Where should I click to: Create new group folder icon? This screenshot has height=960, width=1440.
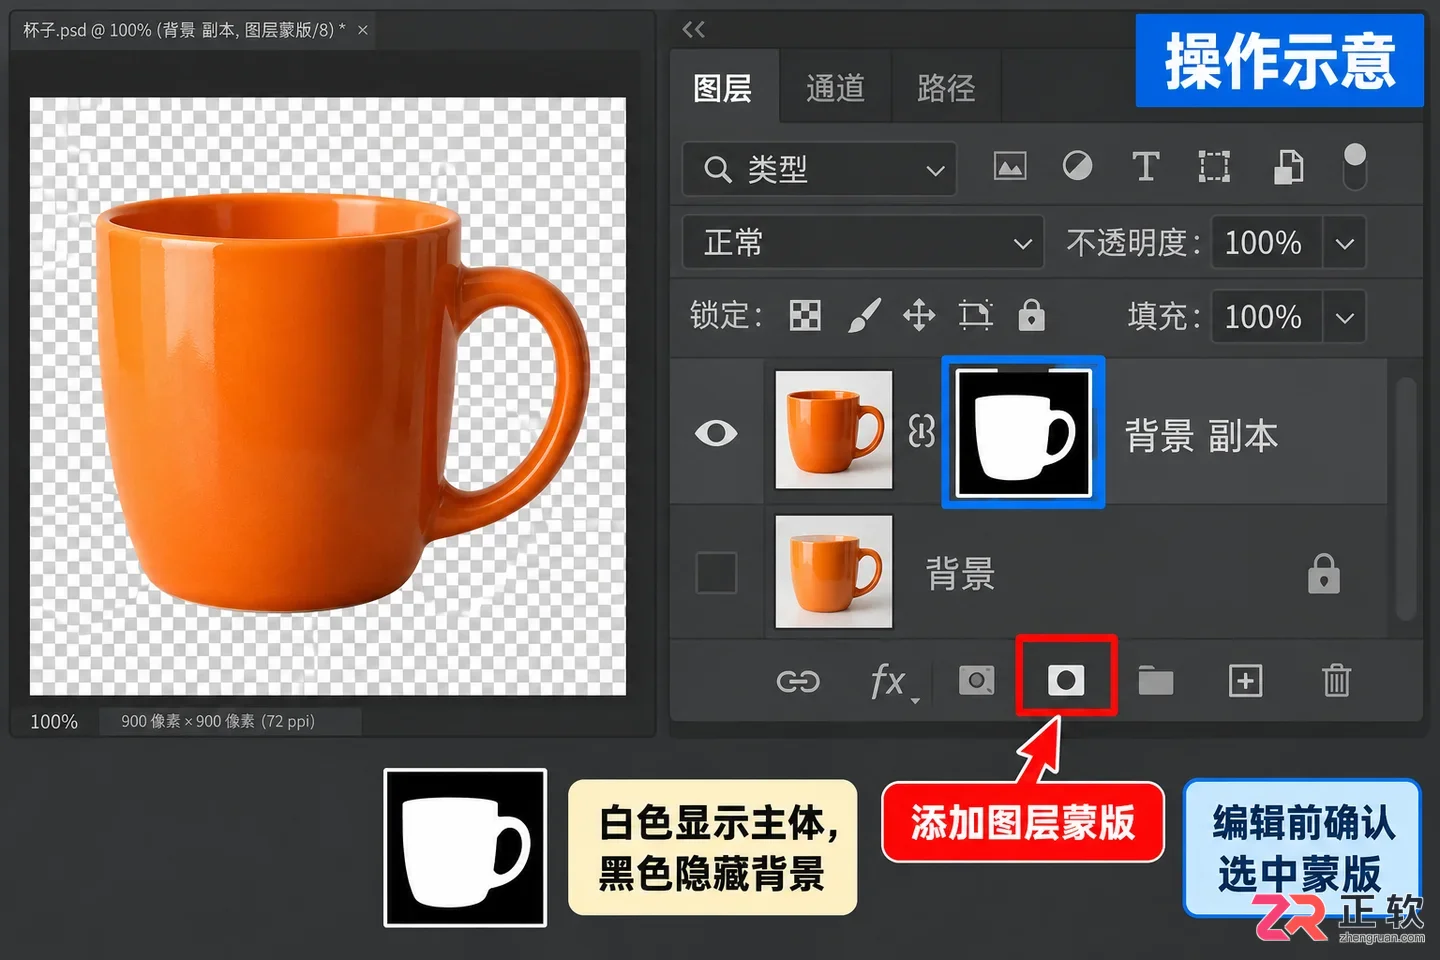click(1156, 681)
